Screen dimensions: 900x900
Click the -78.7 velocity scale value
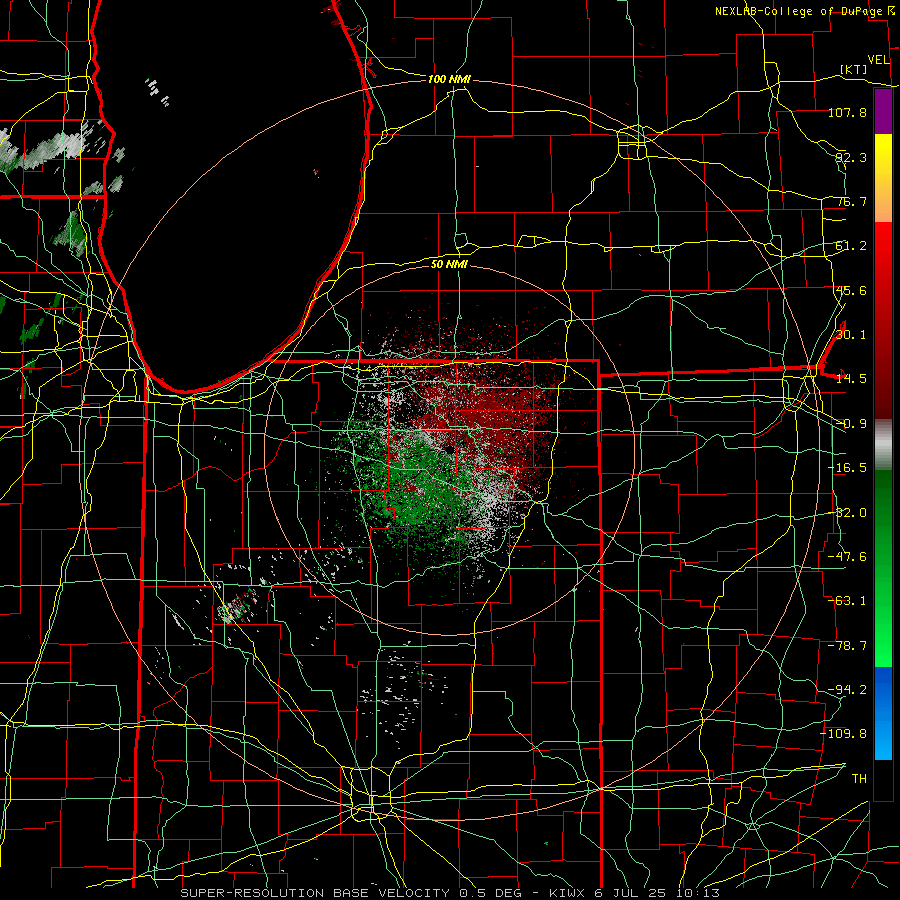tap(847, 646)
